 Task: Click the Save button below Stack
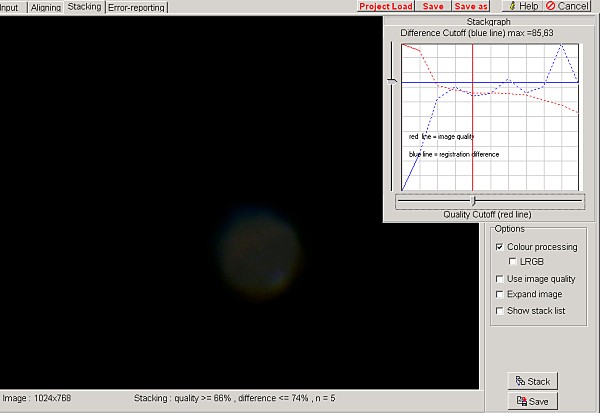531,401
